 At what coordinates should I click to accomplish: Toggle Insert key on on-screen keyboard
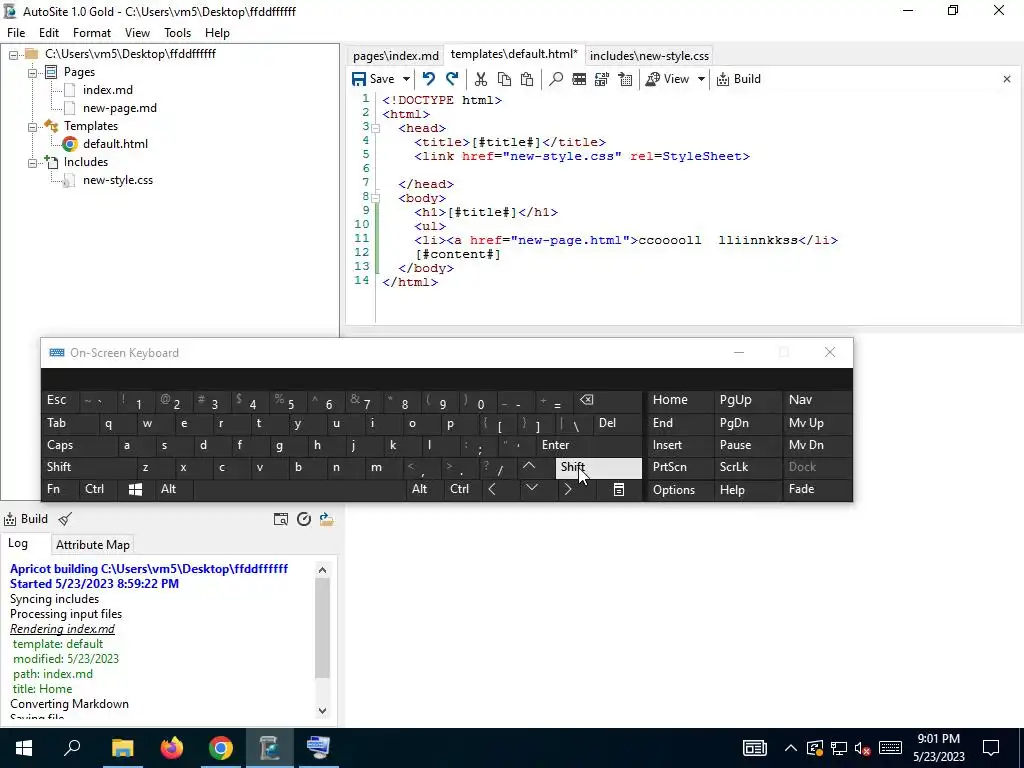680,445
